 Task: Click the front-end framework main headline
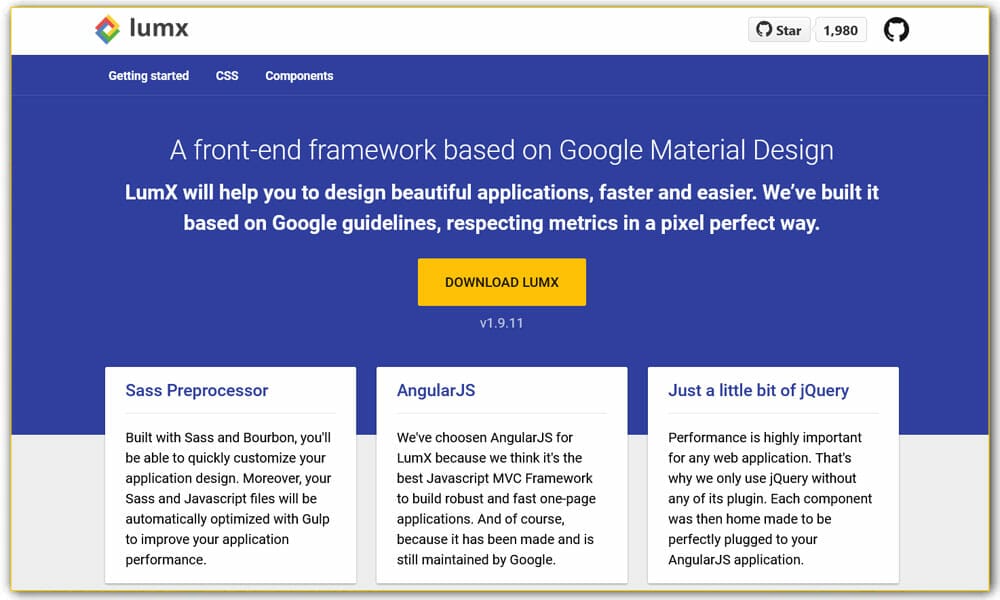pyautogui.click(x=501, y=150)
